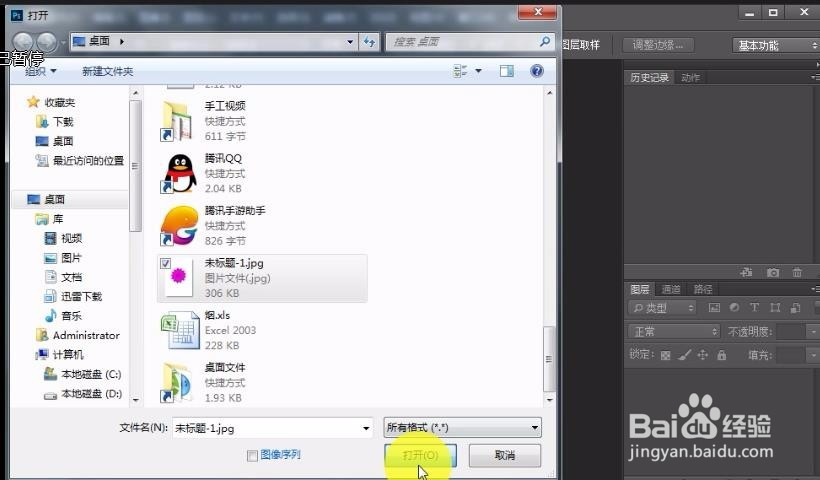The height and width of the screenshot is (480, 820).
Task: Select 最近访问的位置 in sidebar
Action: (80, 161)
